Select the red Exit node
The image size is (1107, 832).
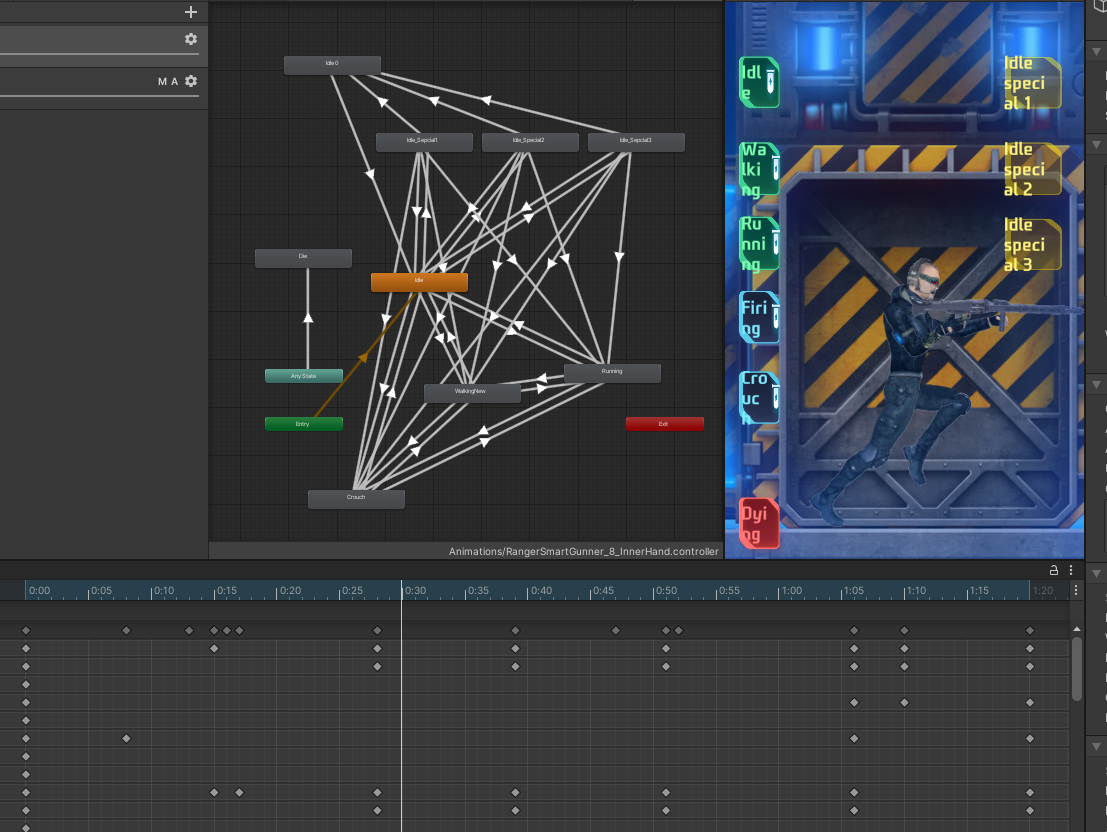(664, 424)
